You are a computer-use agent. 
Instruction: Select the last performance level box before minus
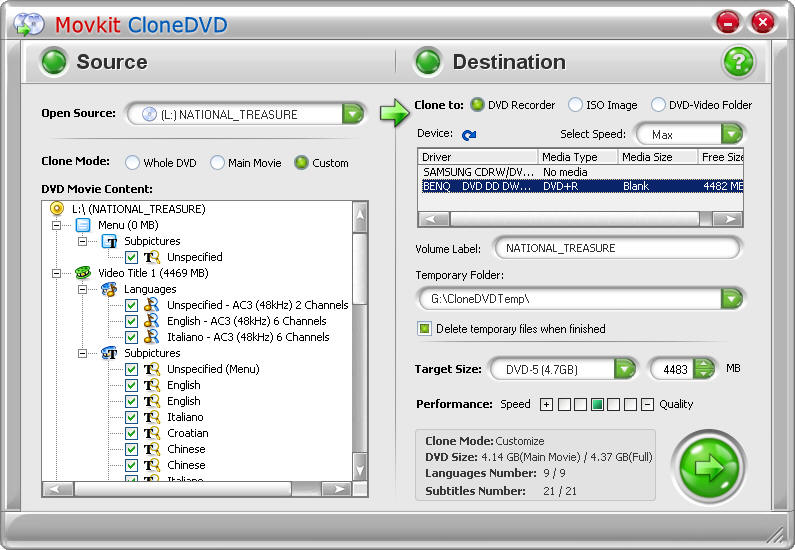coord(630,405)
